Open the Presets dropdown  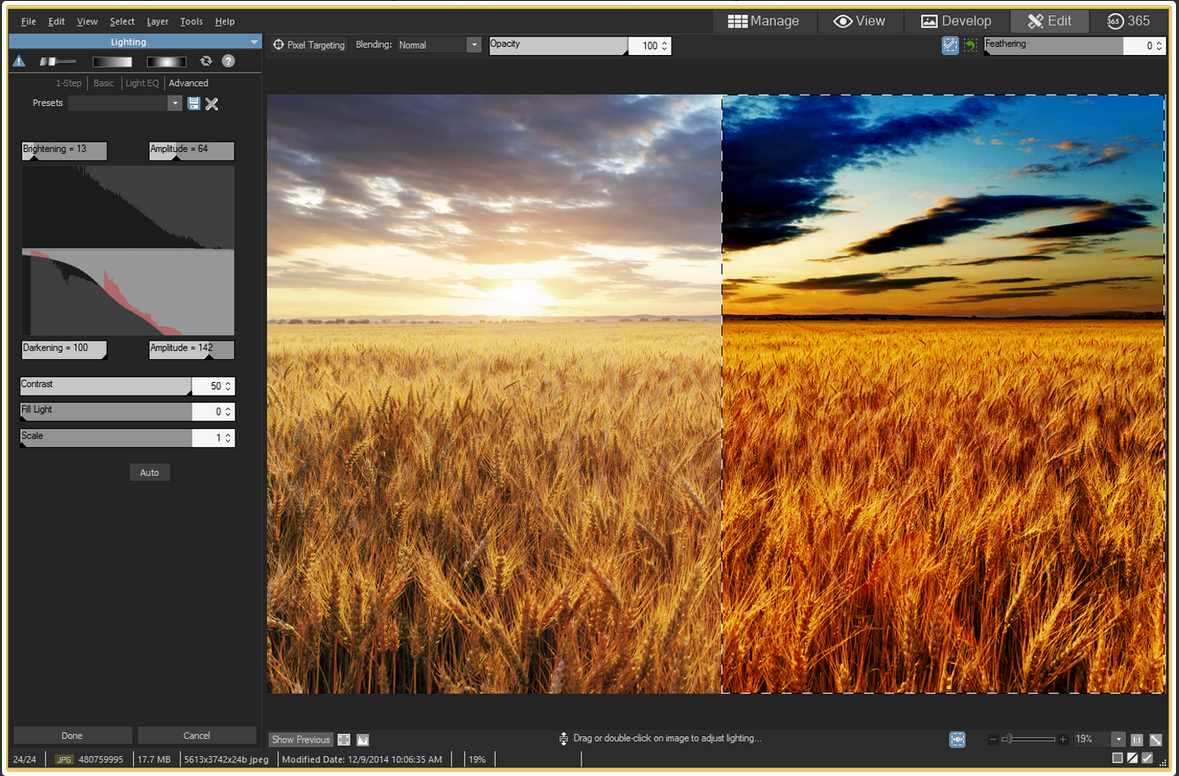tap(175, 103)
